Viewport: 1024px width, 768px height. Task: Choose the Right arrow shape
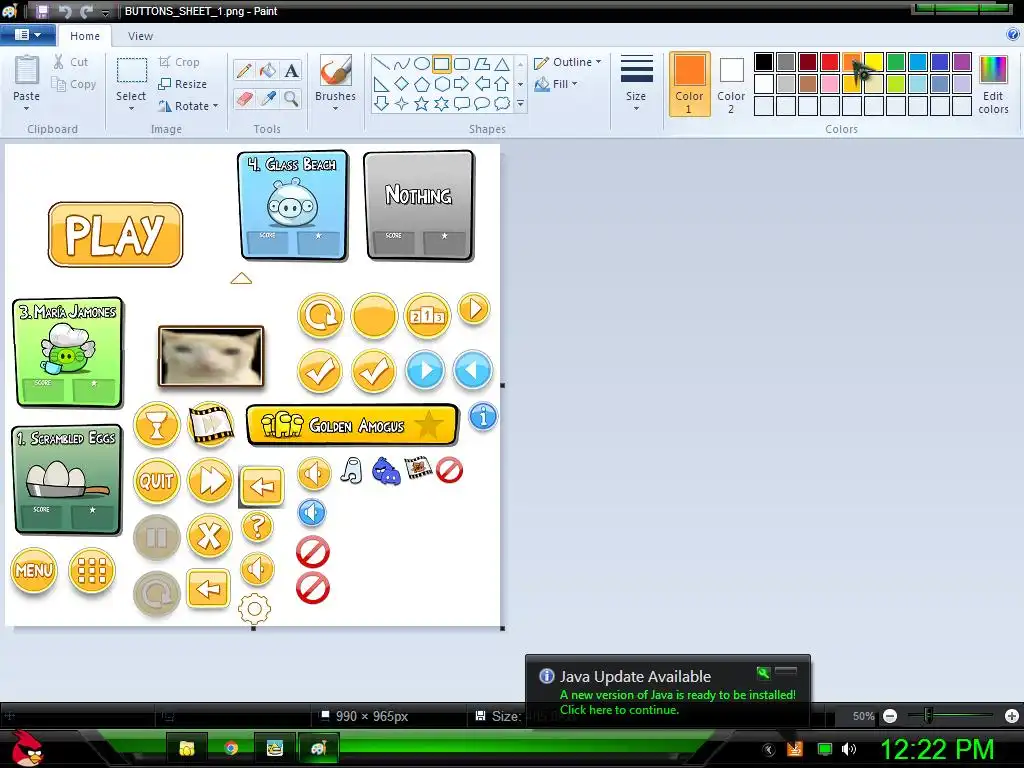[x=462, y=84]
